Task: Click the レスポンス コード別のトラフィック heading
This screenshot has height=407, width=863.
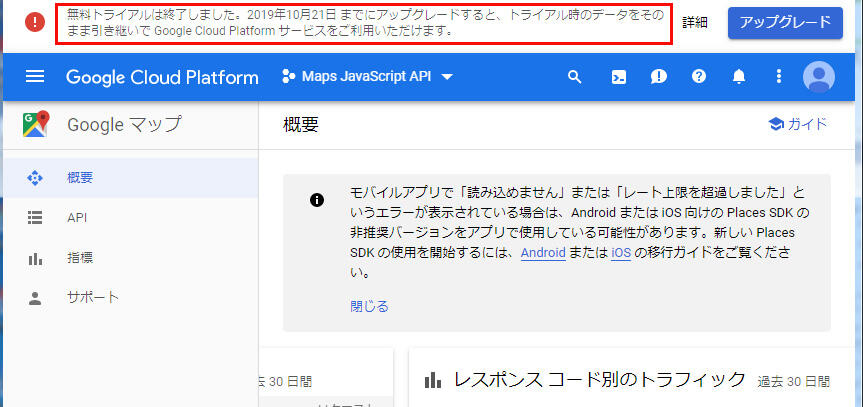Action: [x=600, y=379]
